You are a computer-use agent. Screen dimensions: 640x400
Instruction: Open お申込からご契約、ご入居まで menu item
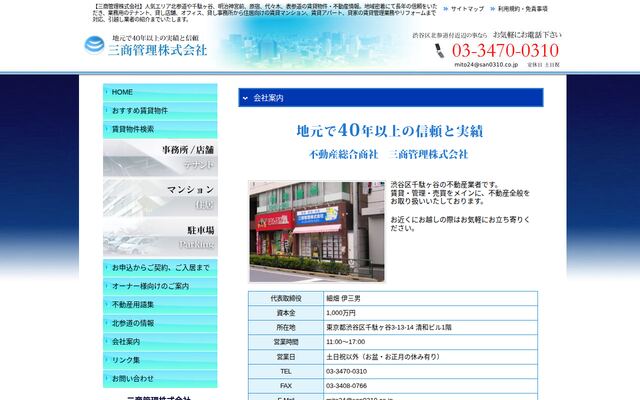[160, 268]
